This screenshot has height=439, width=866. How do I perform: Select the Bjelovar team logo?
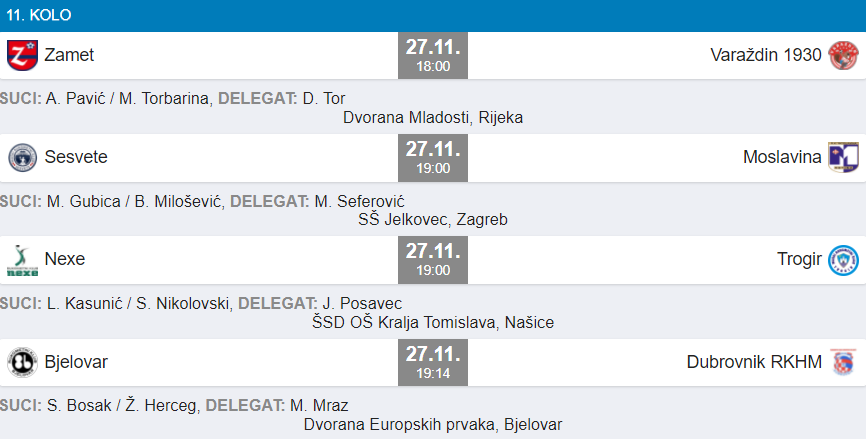click(x=22, y=362)
